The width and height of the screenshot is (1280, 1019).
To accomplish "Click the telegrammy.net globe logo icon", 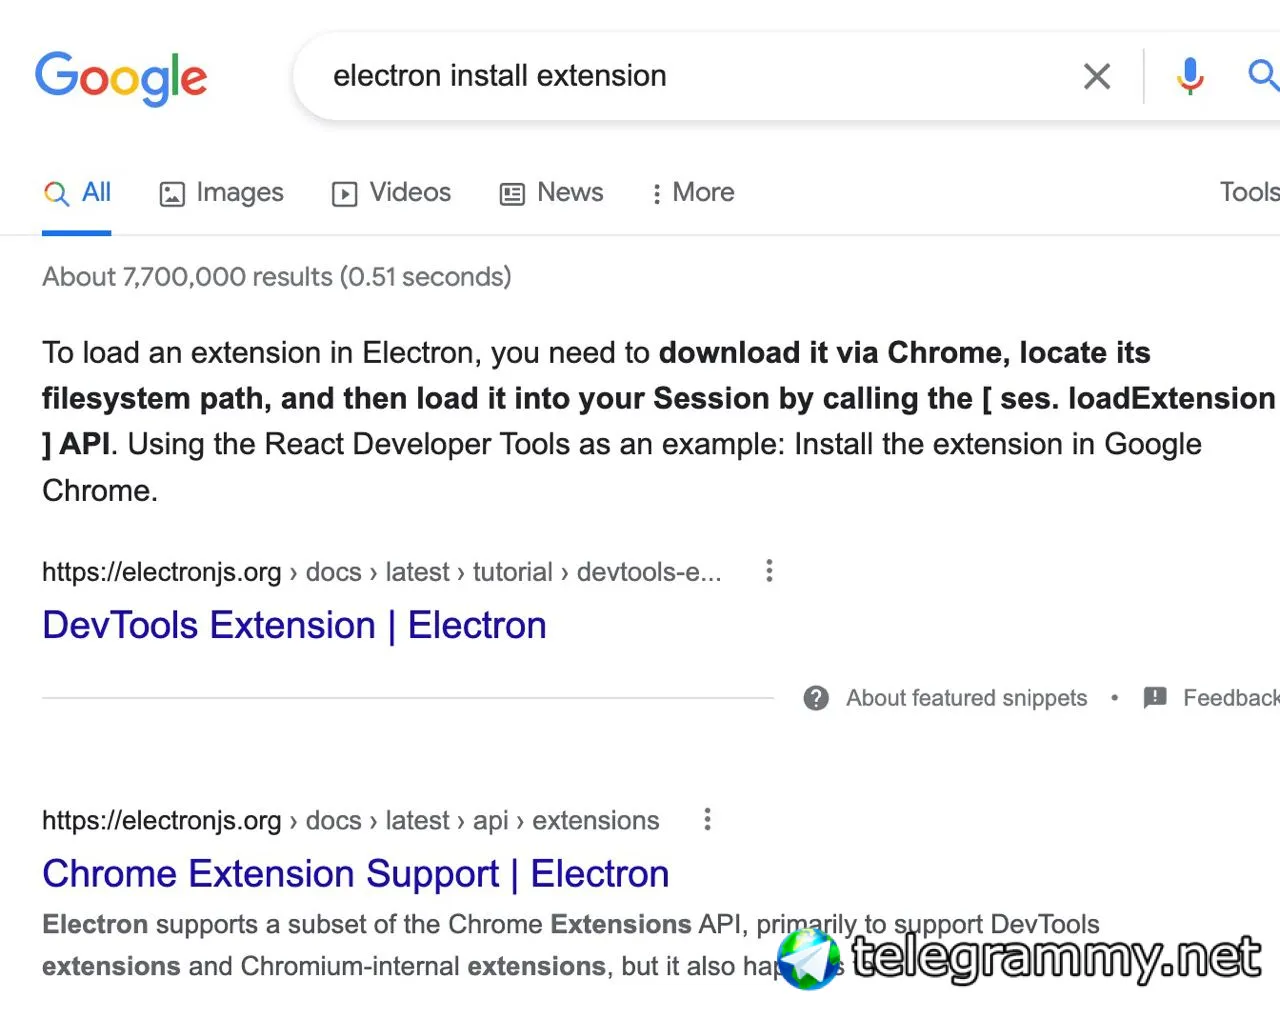I will click(x=808, y=959).
